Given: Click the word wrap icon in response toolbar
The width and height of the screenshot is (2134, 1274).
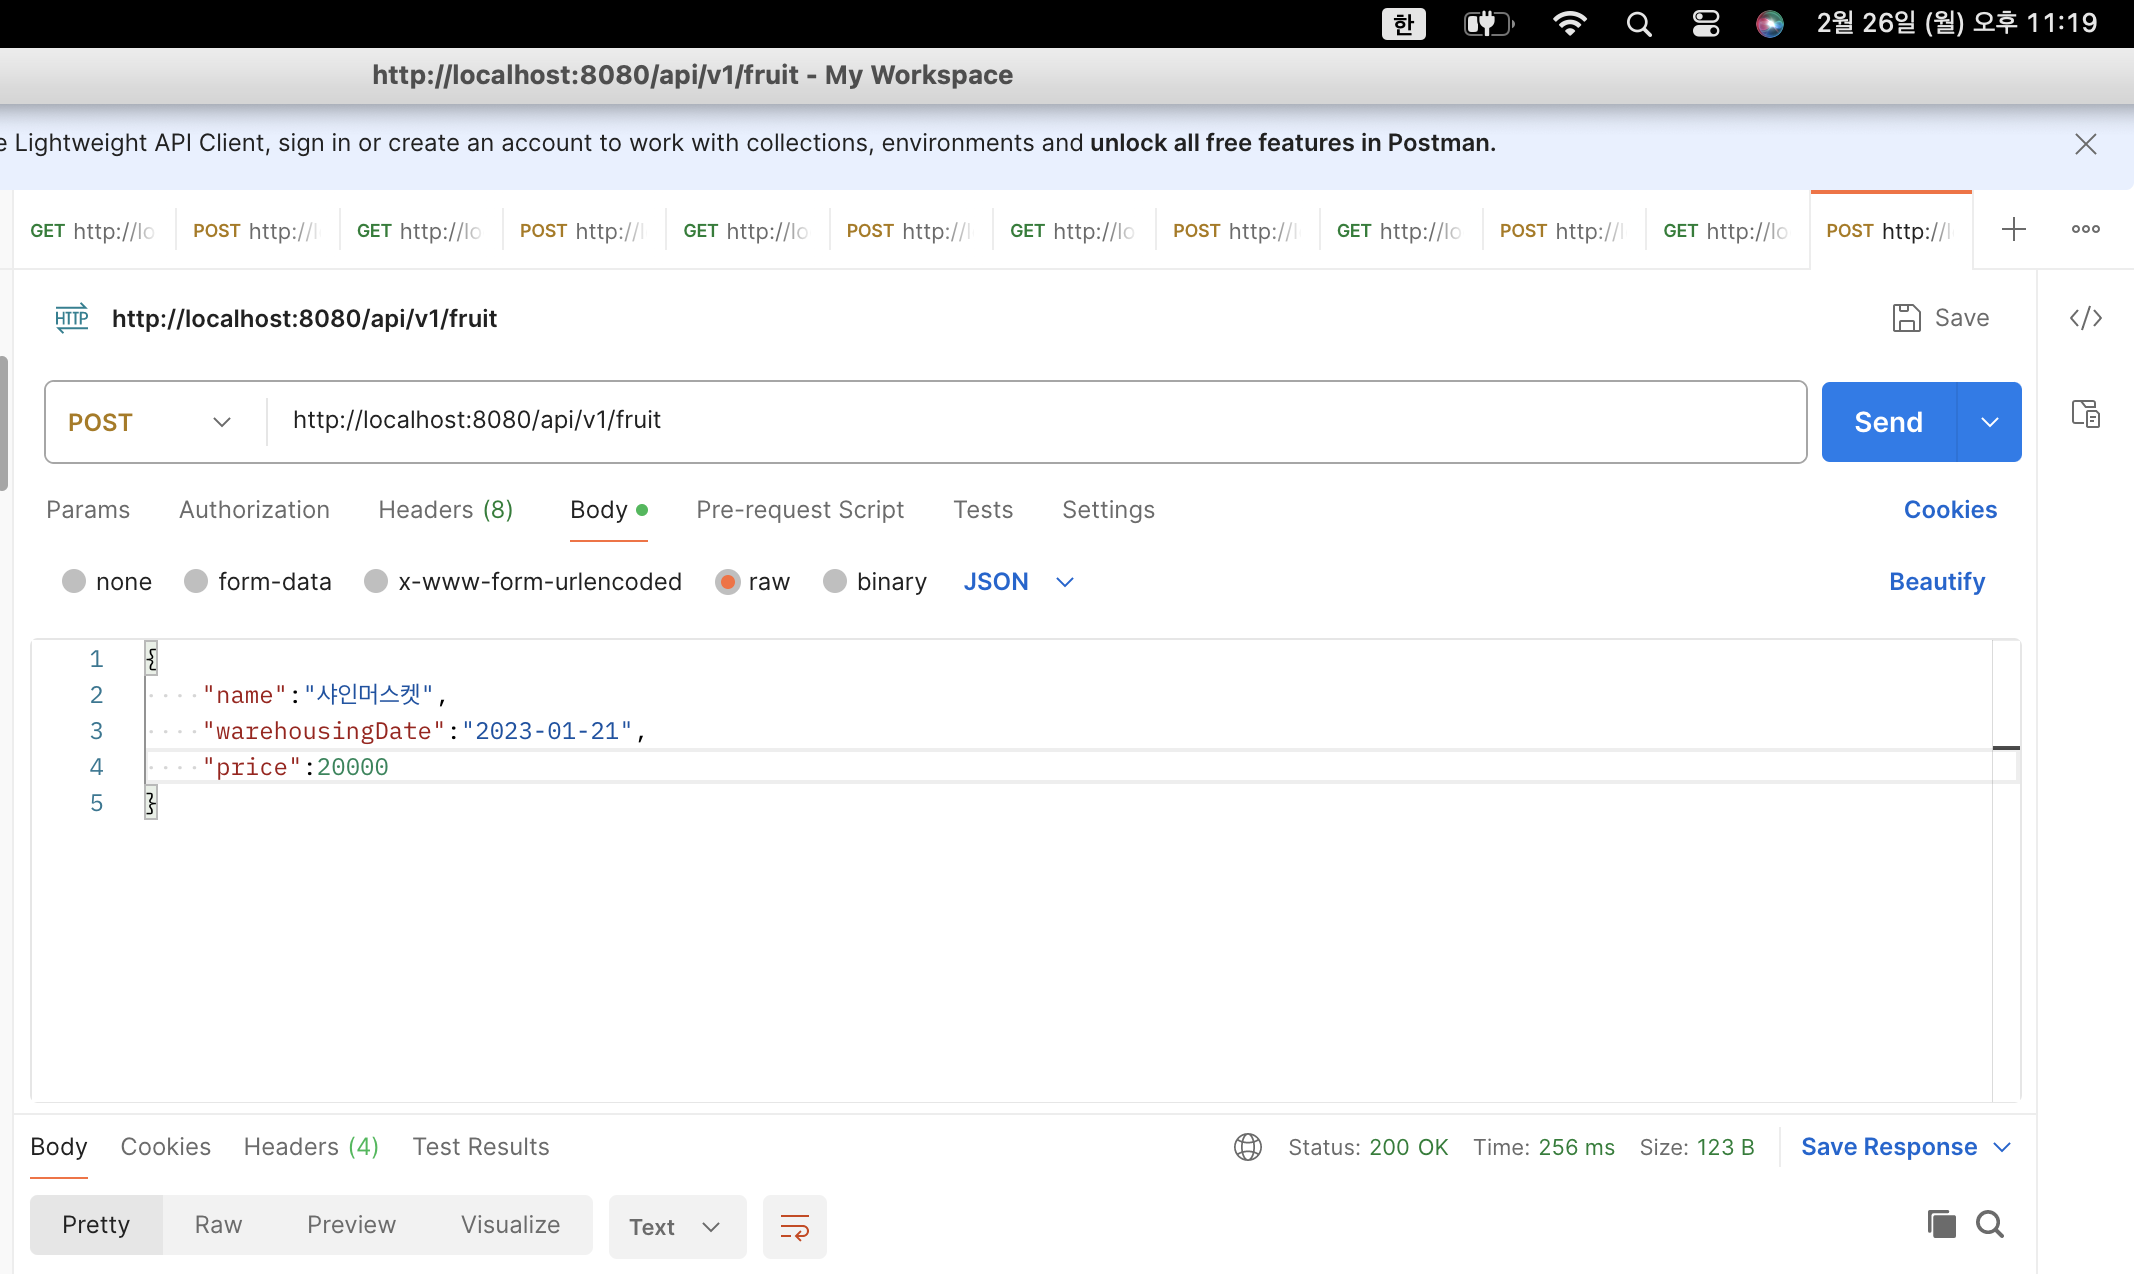Looking at the screenshot, I should (794, 1226).
